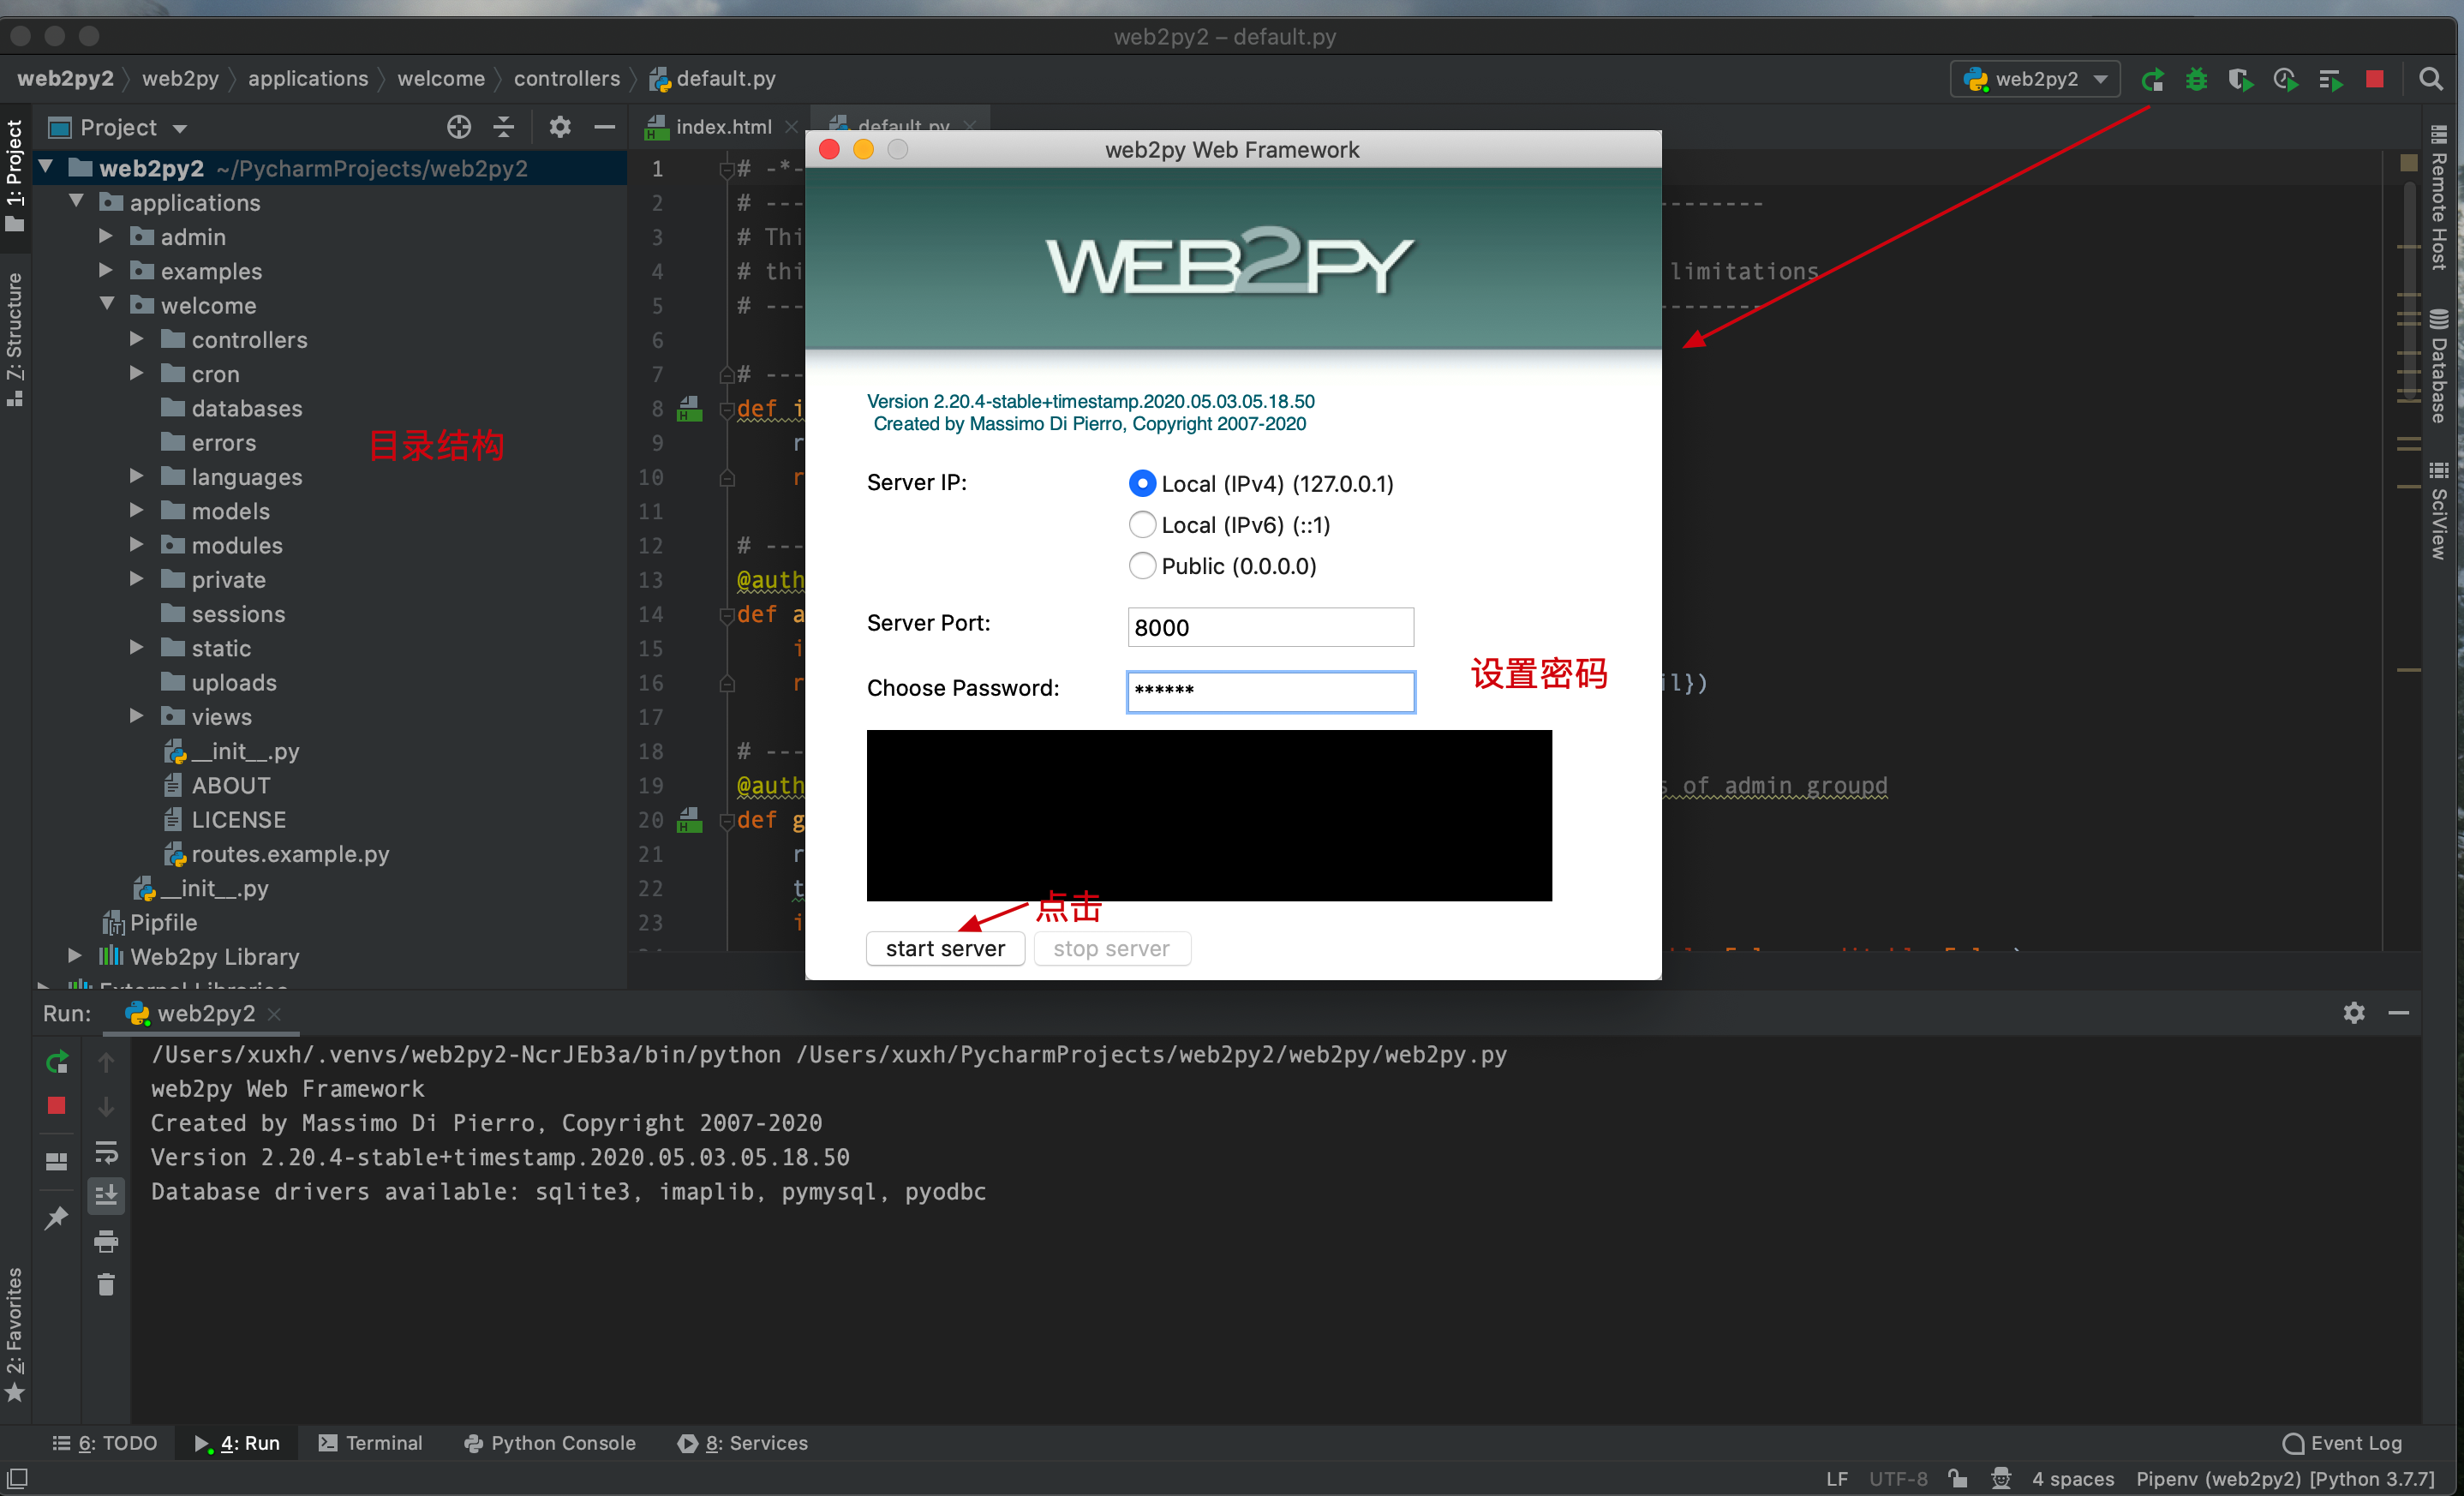The height and width of the screenshot is (1496, 2464).
Task: Clear console with trash icon
Action: click(106, 1284)
